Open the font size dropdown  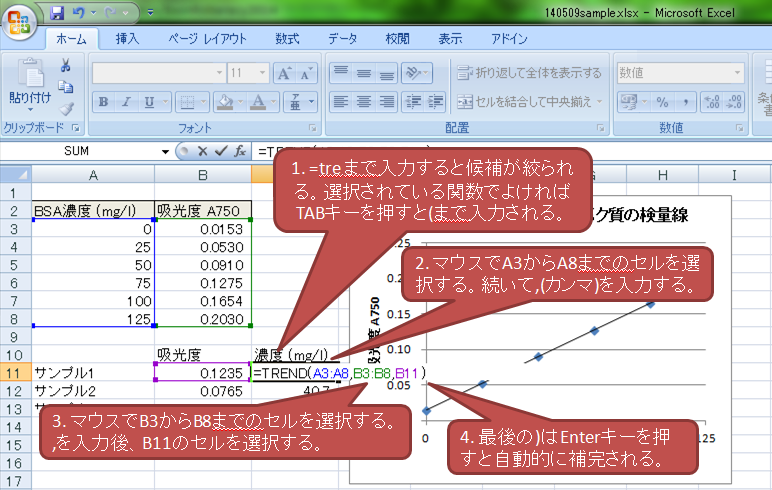262,73
